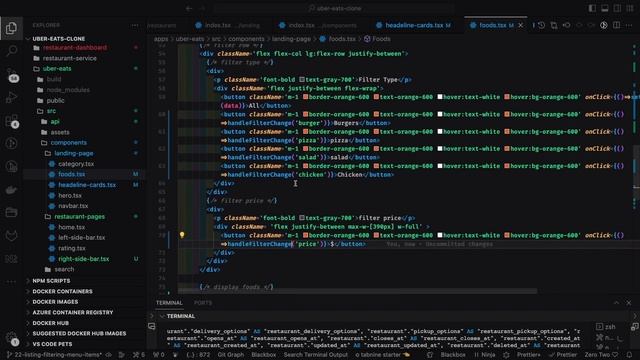Open navbar.tsx in the explorer
The image size is (640, 360).
pos(73,206)
